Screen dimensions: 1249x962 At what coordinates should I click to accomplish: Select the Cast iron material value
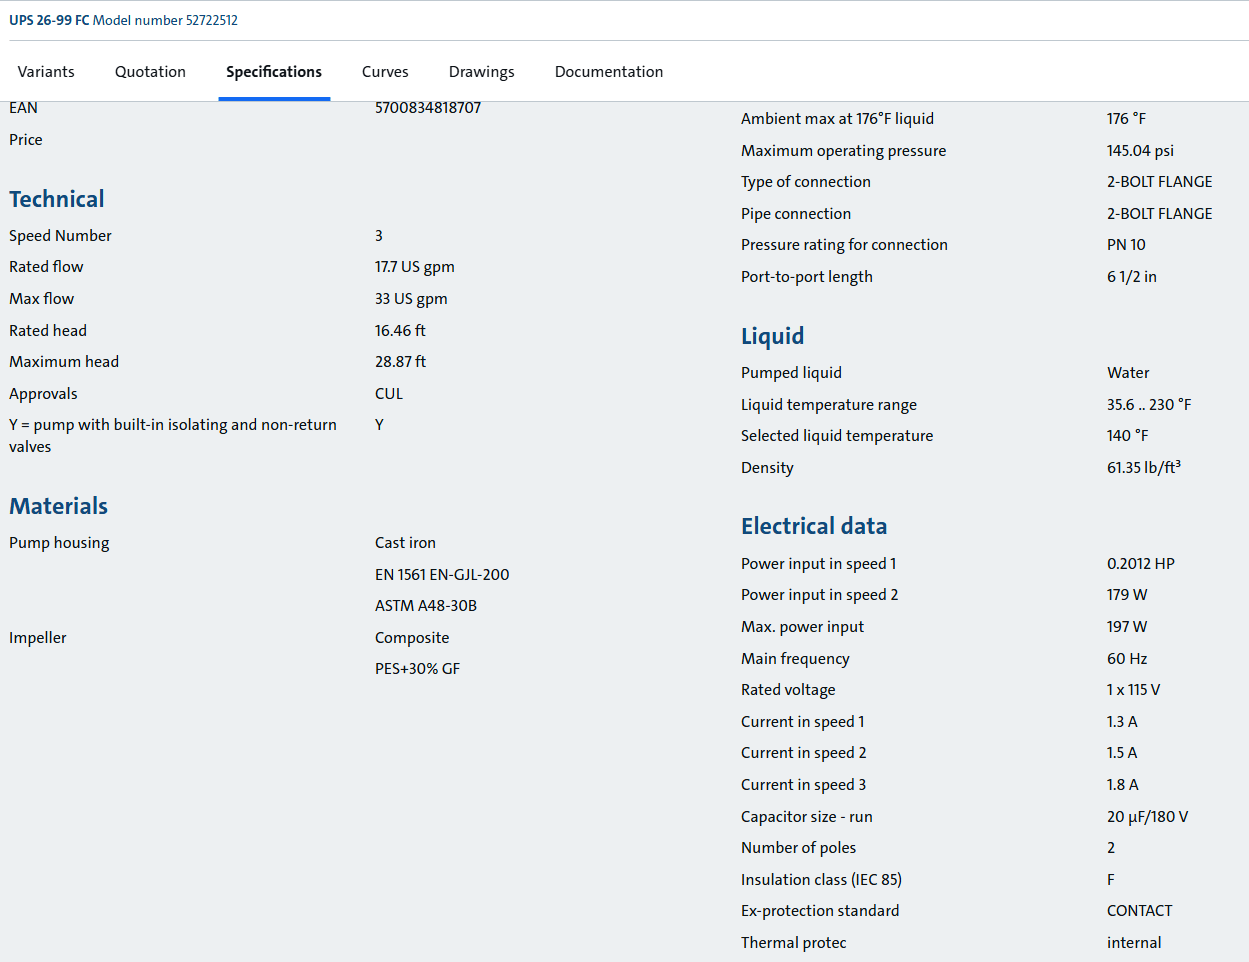pos(405,543)
